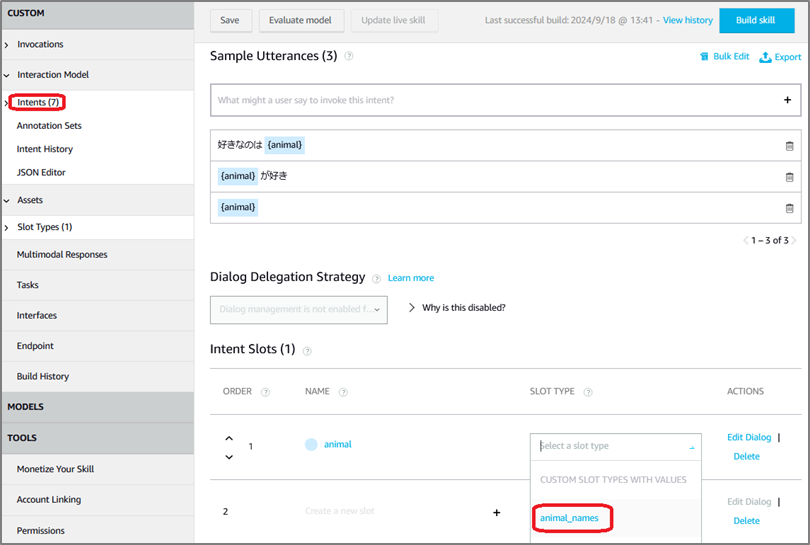This screenshot has height=545, width=810.
Task: Click the 'Select a slot type' field
Action: coord(616,446)
